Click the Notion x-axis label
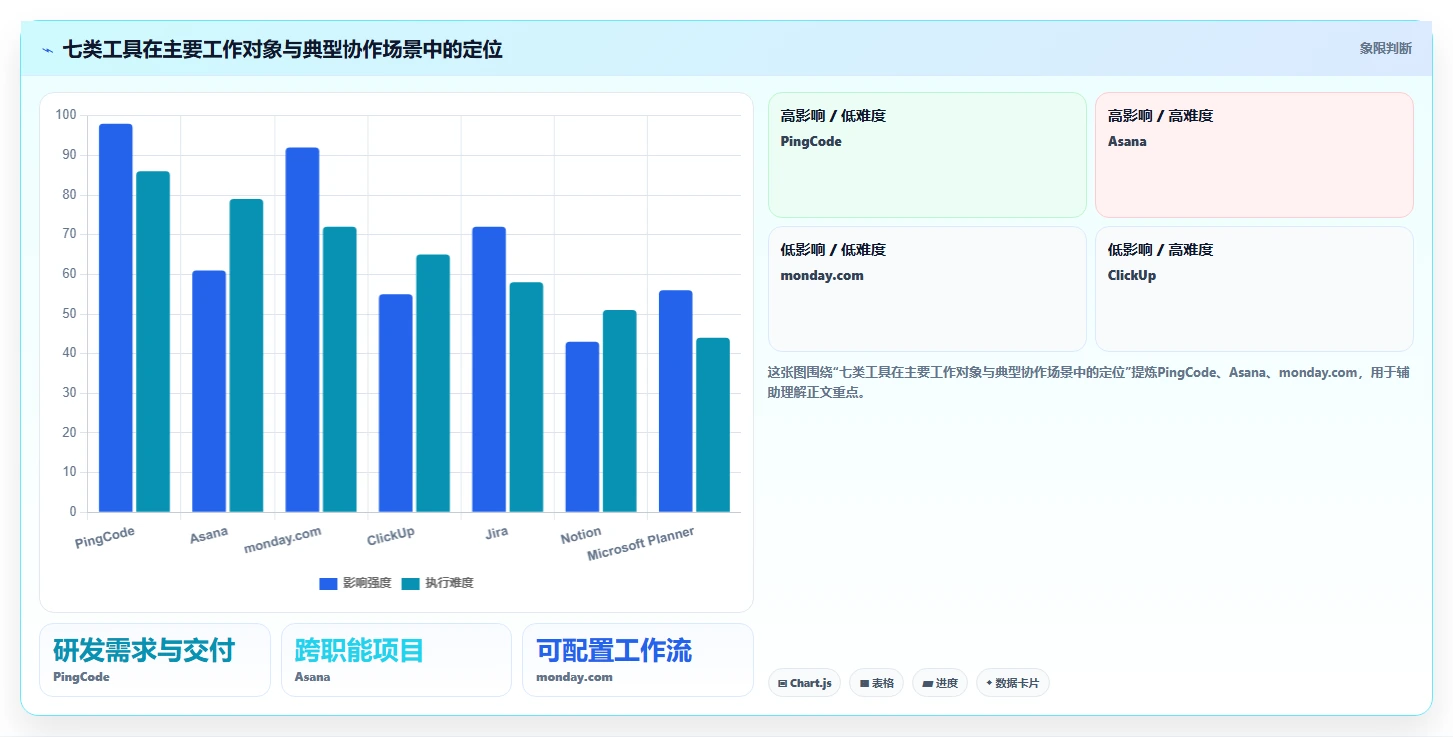The image size is (1453, 737). click(x=581, y=535)
